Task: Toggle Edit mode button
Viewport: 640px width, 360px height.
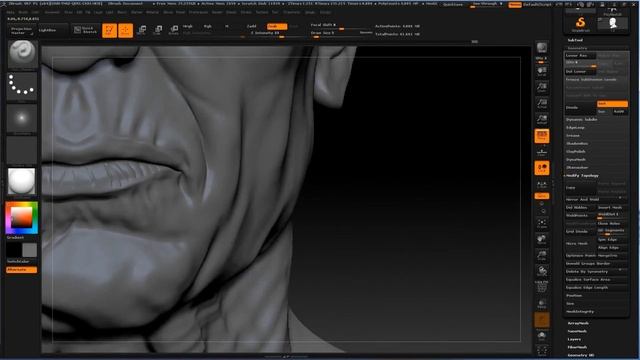Action: 109,30
